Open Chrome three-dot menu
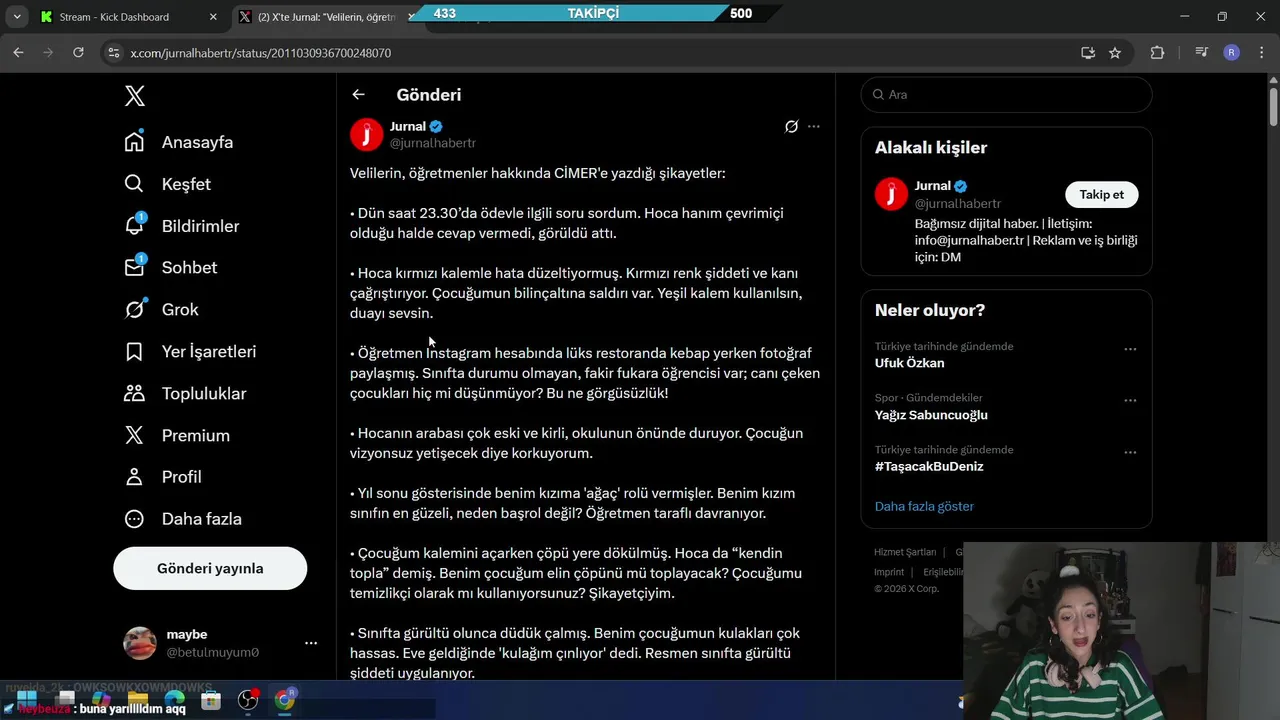Image resolution: width=1280 pixels, height=720 pixels. pos(1260,53)
